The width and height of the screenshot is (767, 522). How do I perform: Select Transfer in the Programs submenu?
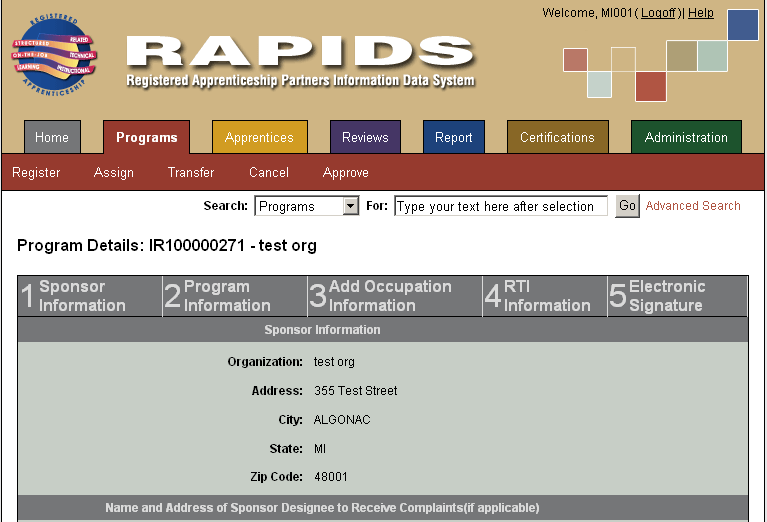[191, 173]
